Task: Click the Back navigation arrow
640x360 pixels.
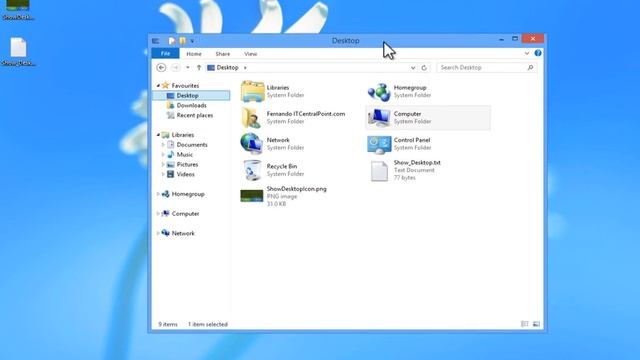Action: 161,67
